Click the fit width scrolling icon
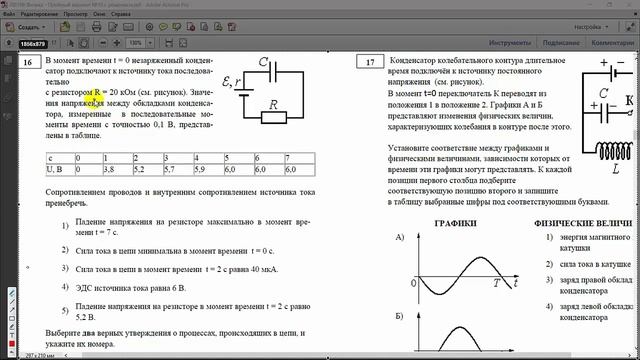Screen dimensions: 640x360 [x=169, y=43]
